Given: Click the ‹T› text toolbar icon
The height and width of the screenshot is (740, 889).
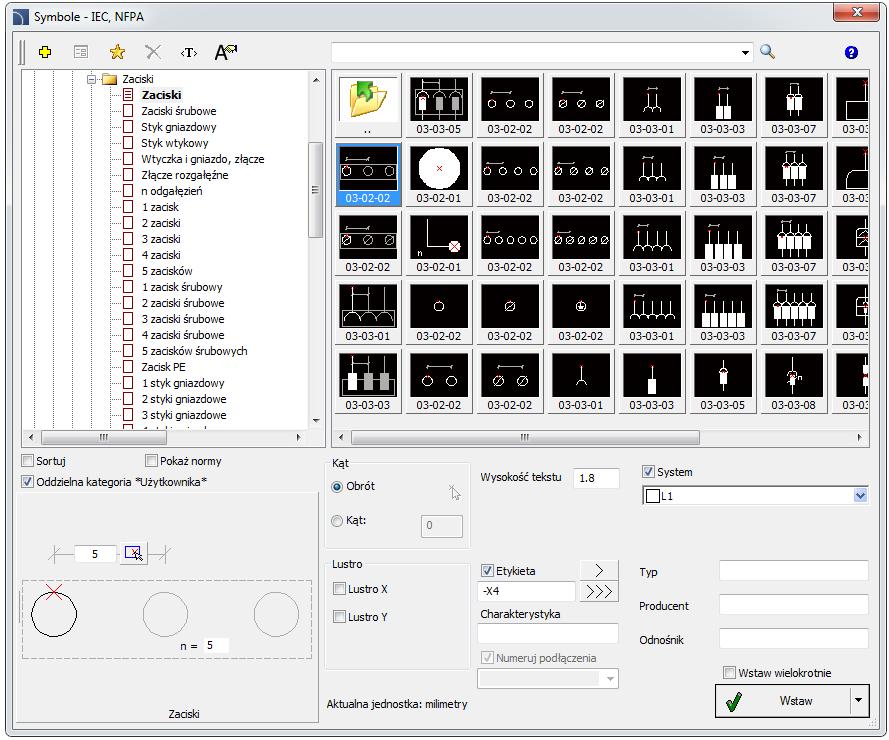Looking at the screenshot, I should tap(189, 53).
